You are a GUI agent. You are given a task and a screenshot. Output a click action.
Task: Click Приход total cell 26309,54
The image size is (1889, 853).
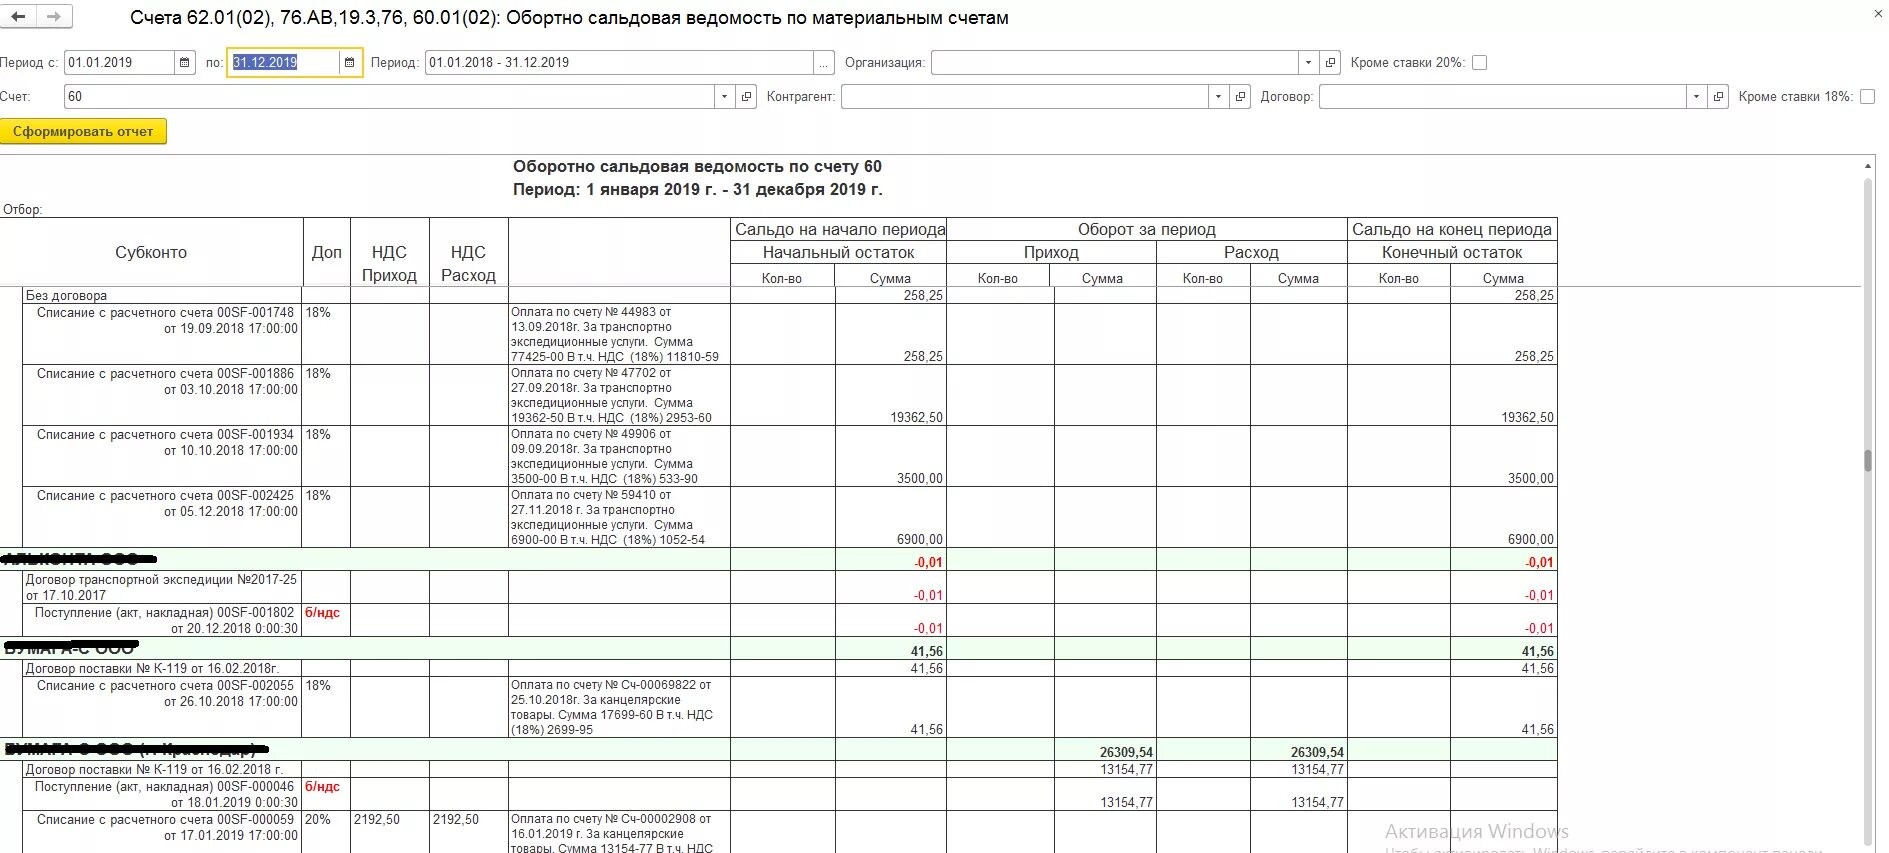[x=1105, y=751]
